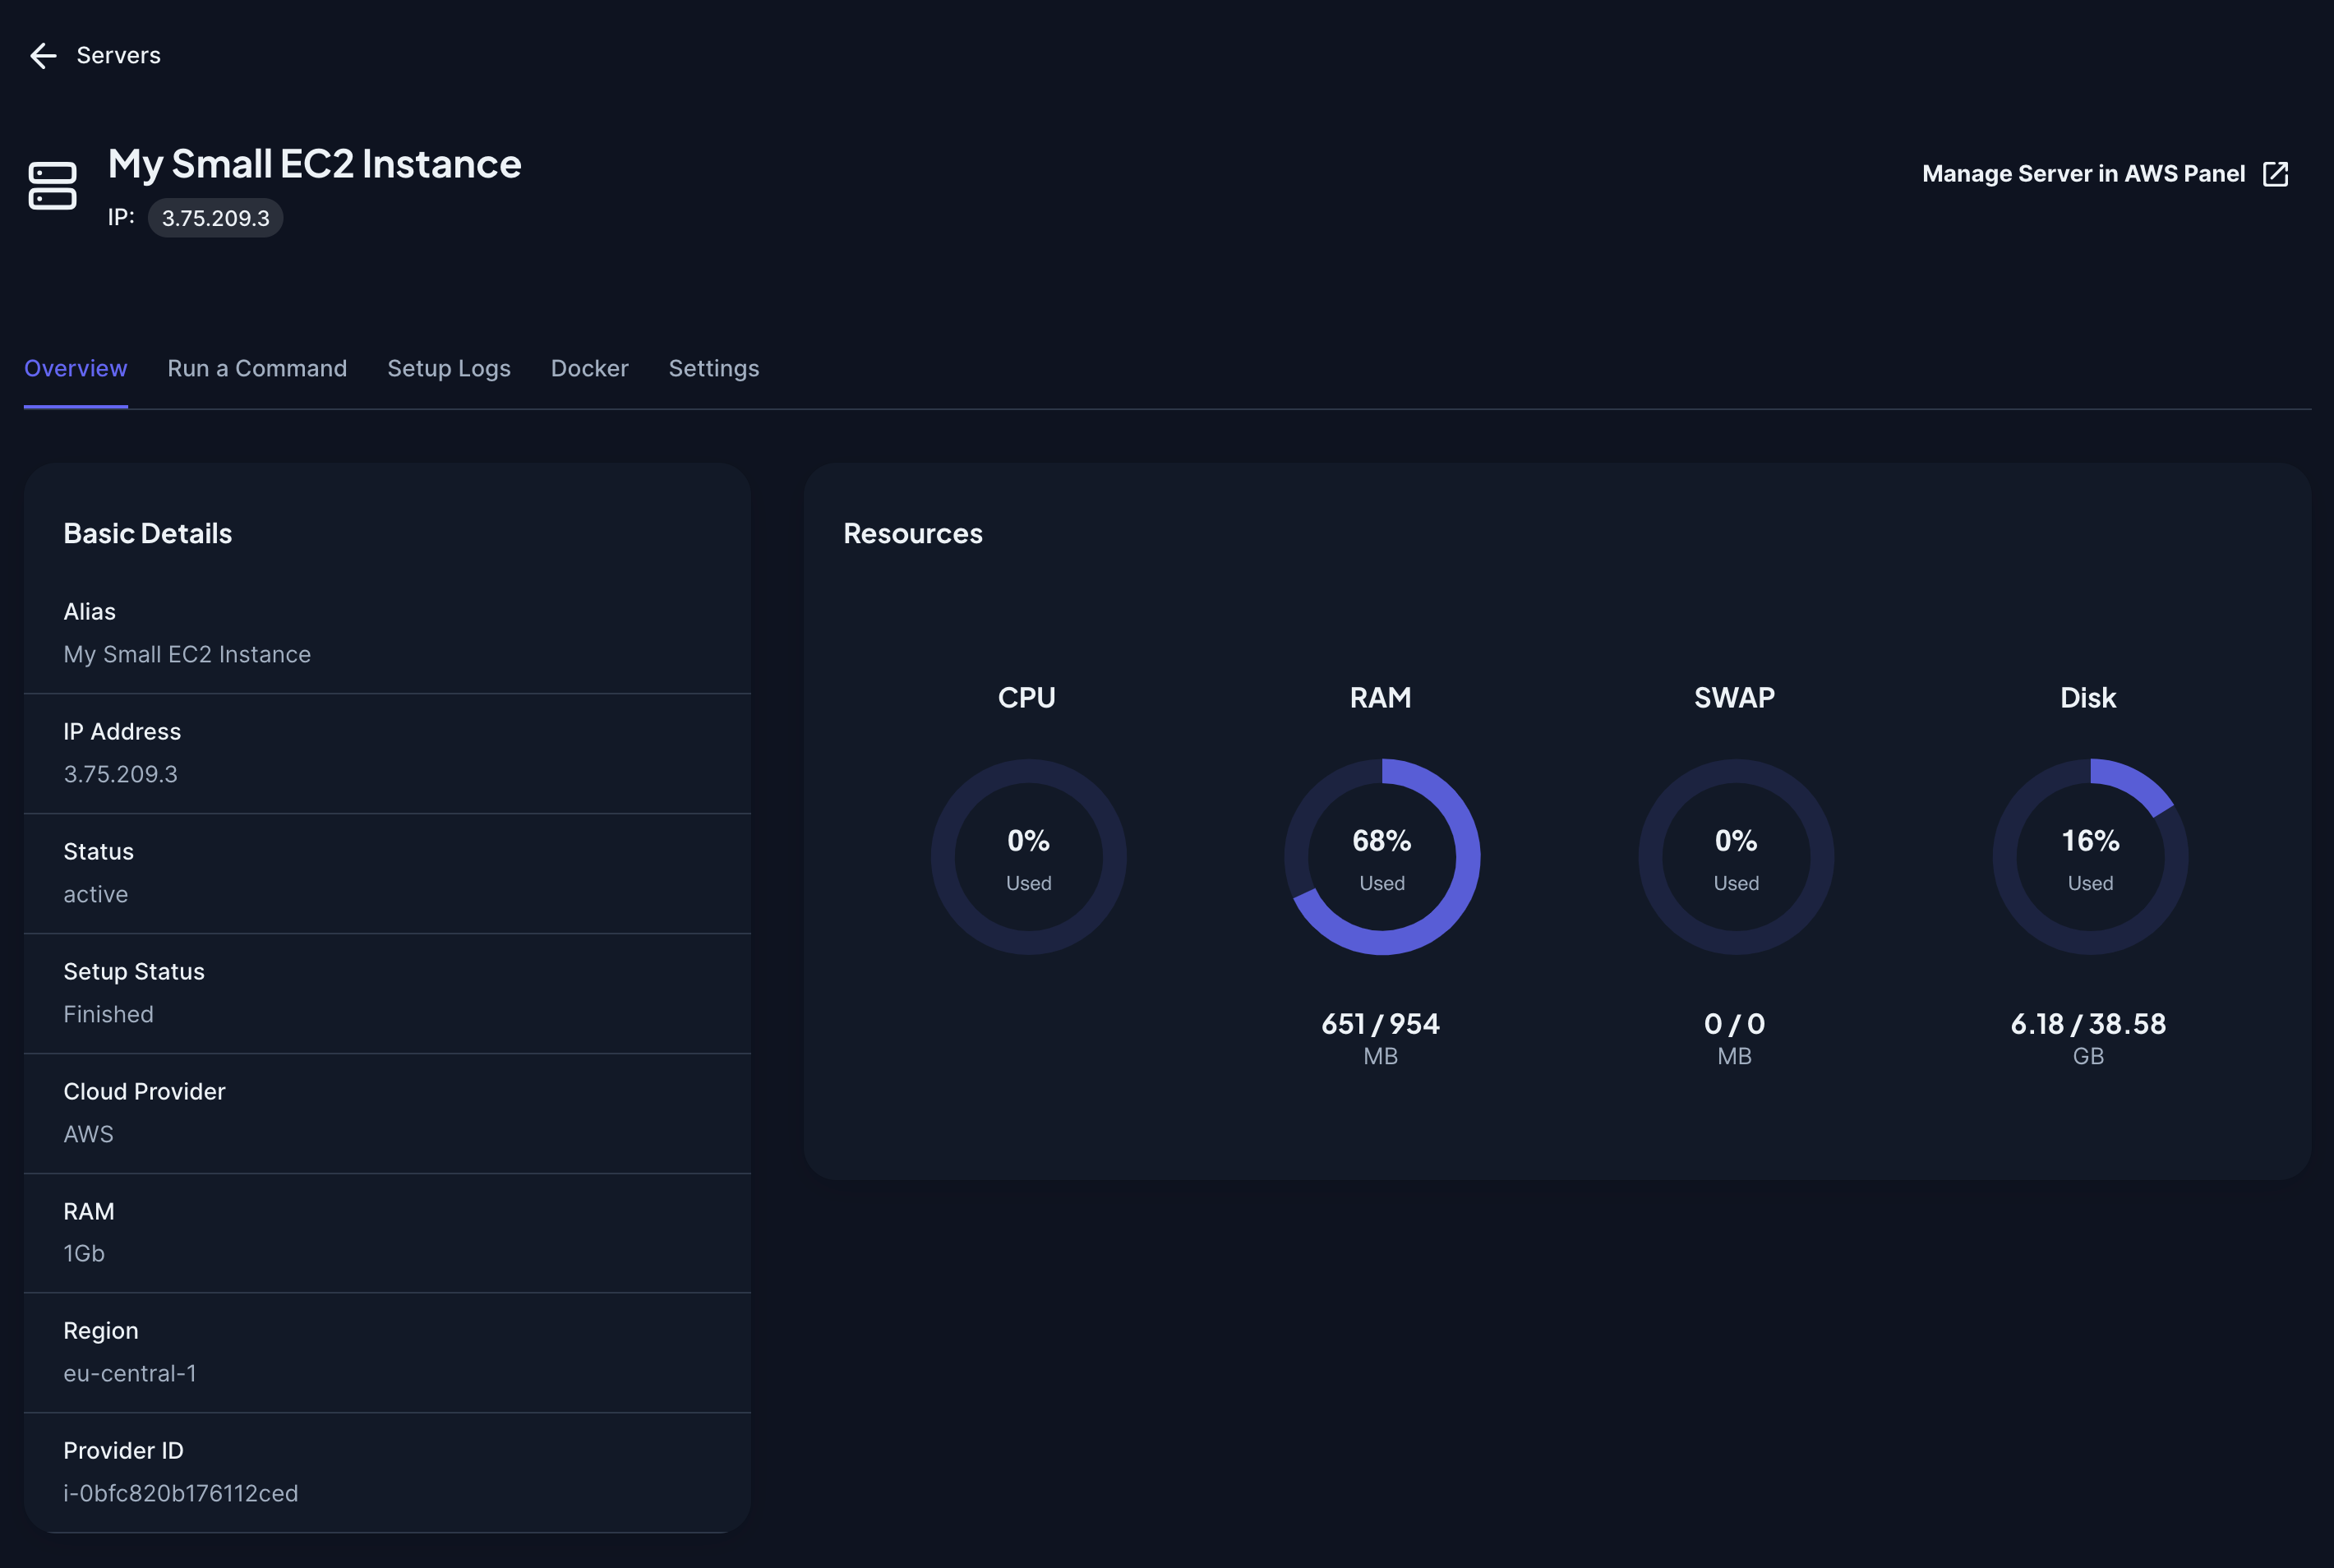Click the RAM 68% donut chart
The height and width of the screenshot is (1568, 2334).
pos(1381,857)
